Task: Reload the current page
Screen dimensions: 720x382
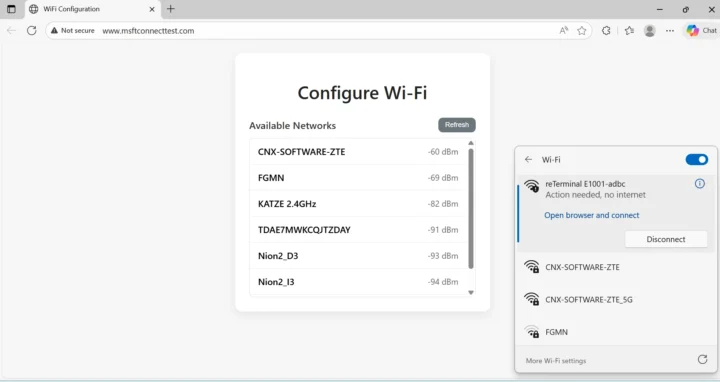Action: coord(32,31)
